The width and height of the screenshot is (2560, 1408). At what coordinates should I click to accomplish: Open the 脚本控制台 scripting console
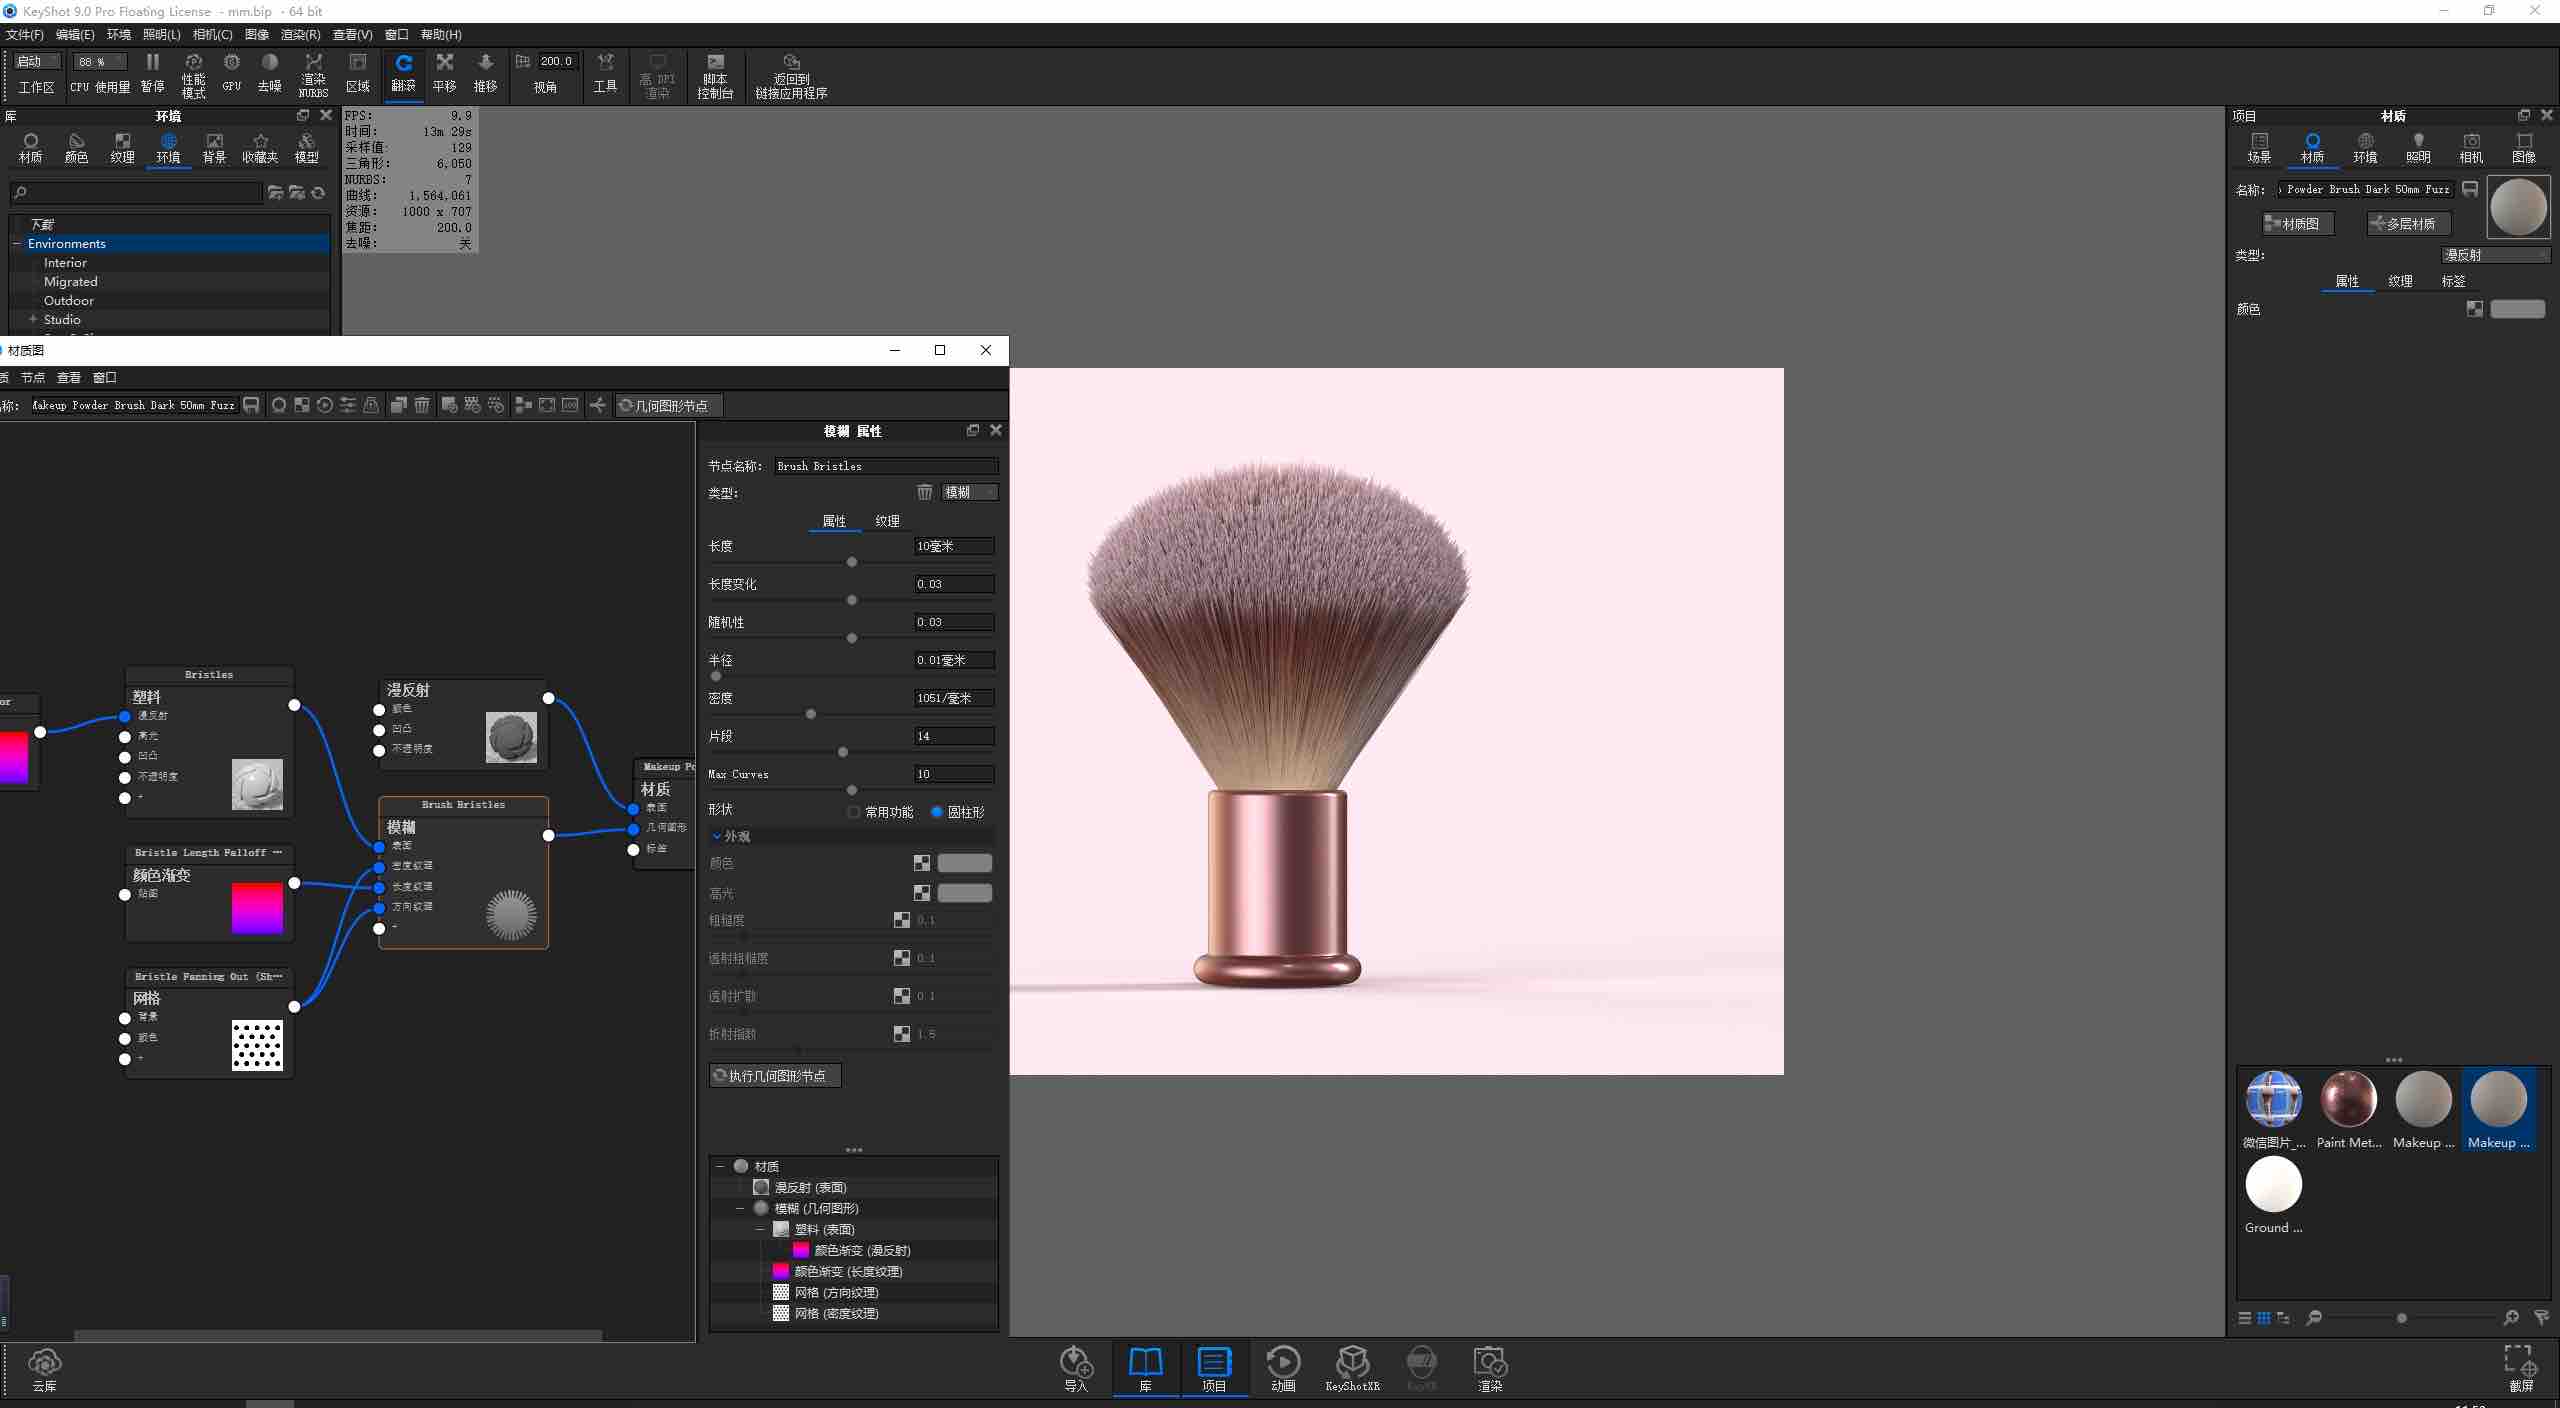tap(715, 75)
